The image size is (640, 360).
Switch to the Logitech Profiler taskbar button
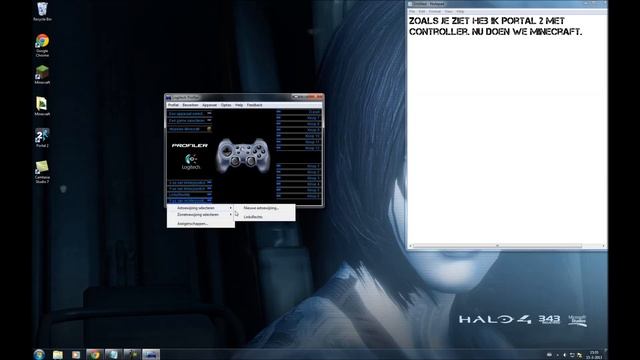pyautogui.click(x=151, y=355)
